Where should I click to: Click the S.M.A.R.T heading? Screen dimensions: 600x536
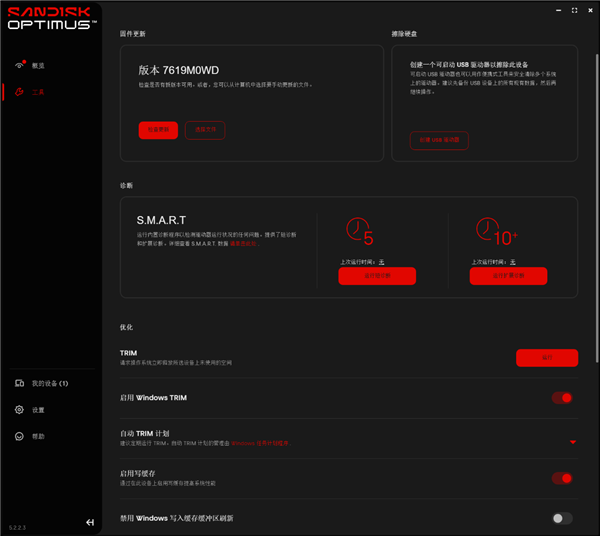click(161, 220)
